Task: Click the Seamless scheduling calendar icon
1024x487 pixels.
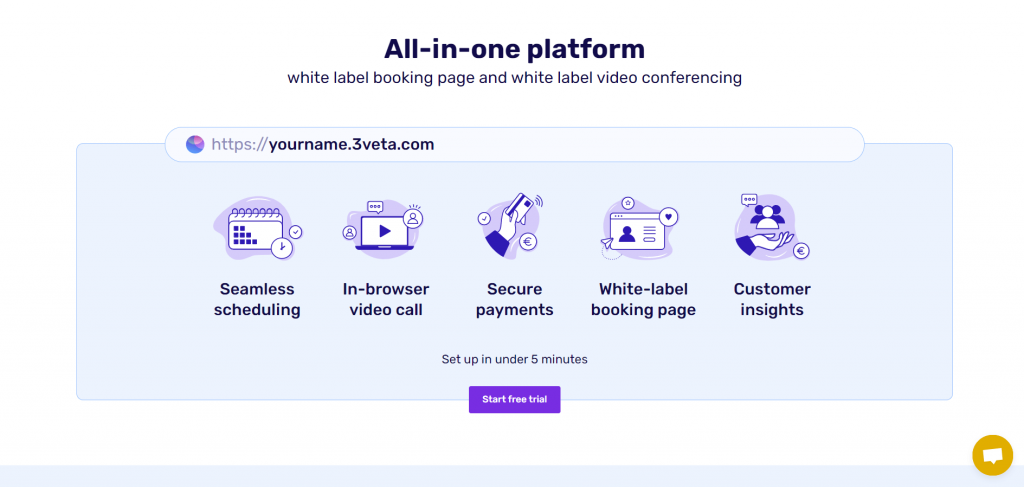Action: click(x=257, y=229)
